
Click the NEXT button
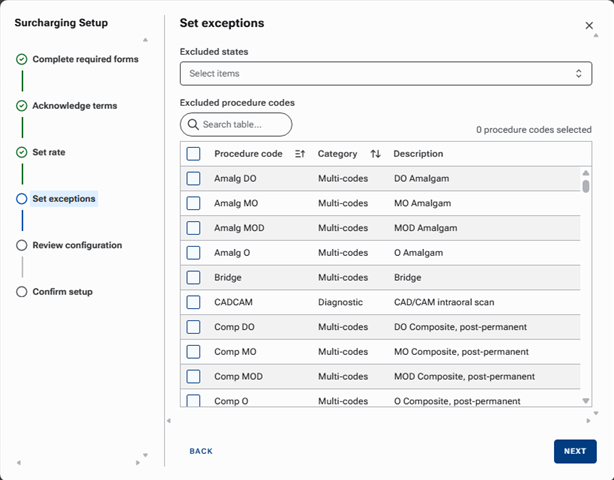pyautogui.click(x=575, y=451)
